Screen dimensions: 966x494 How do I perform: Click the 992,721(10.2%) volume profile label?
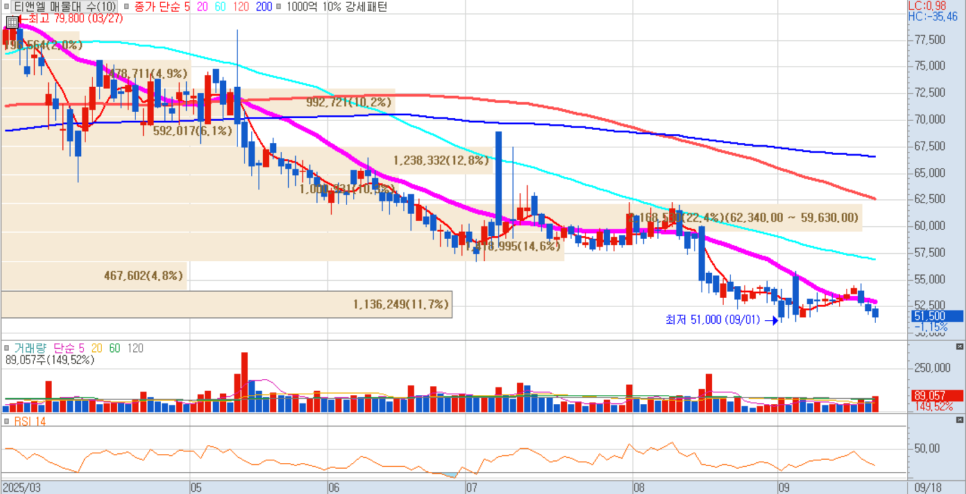pyautogui.click(x=349, y=103)
